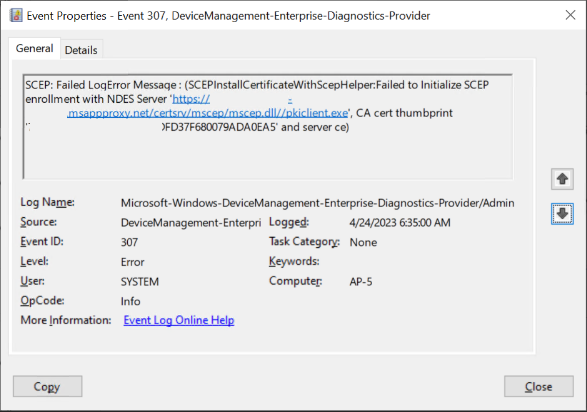Viewport: 587px width, 412px height.
Task: Open the msappproxy.net pkiclient.exe URL link
Action: coord(208,113)
